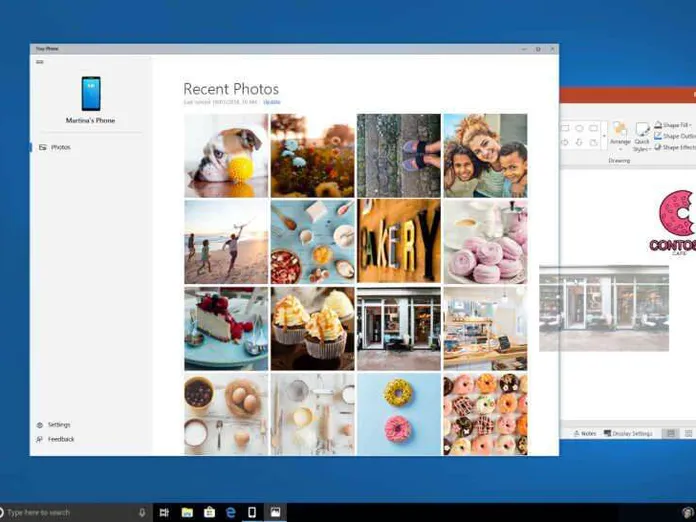
Task: Open Settings in Your Phone sidebar
Action: [59, 425]
